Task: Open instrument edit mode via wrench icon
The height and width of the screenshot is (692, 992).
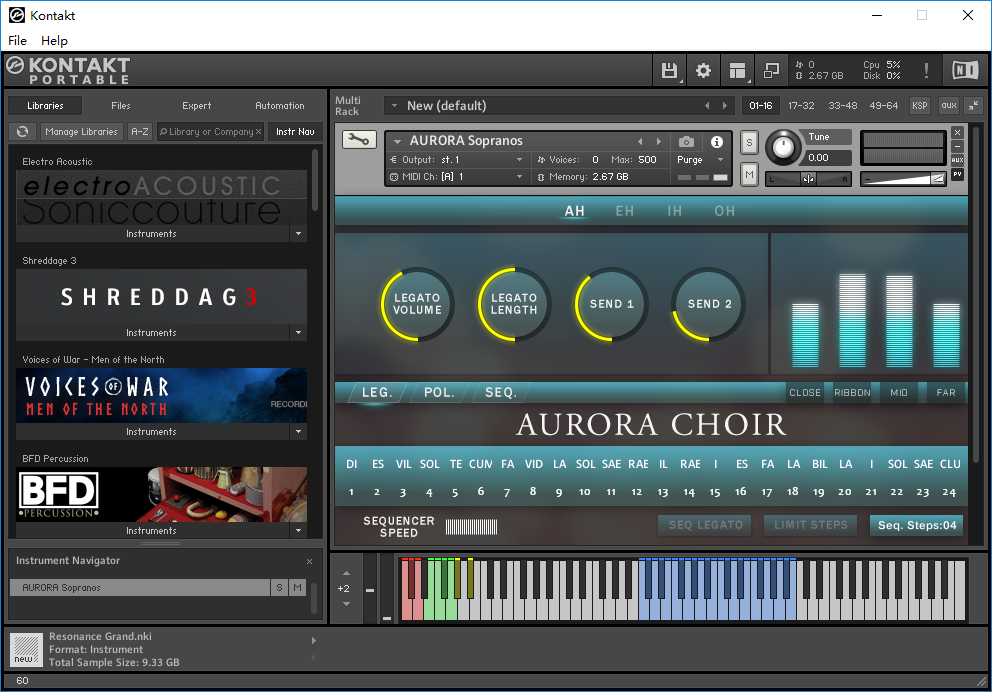Action: coord(359,140)
